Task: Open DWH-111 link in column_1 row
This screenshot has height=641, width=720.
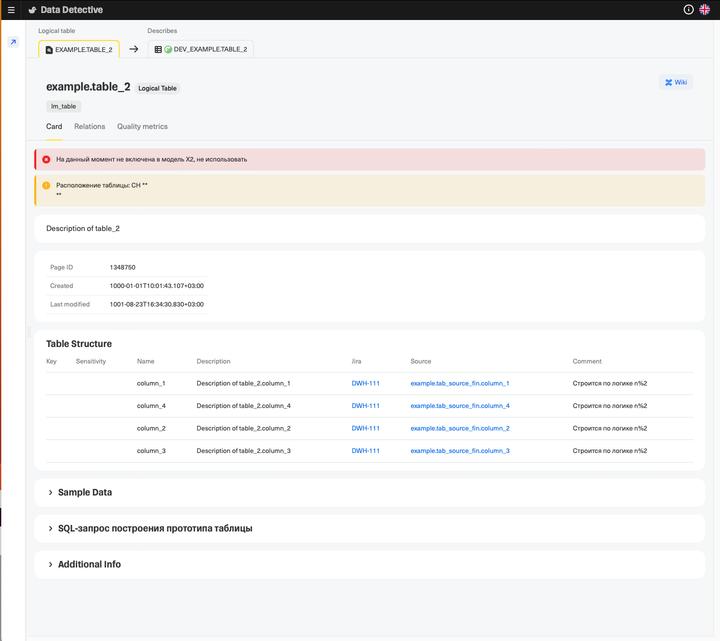Action: [366, 383]
